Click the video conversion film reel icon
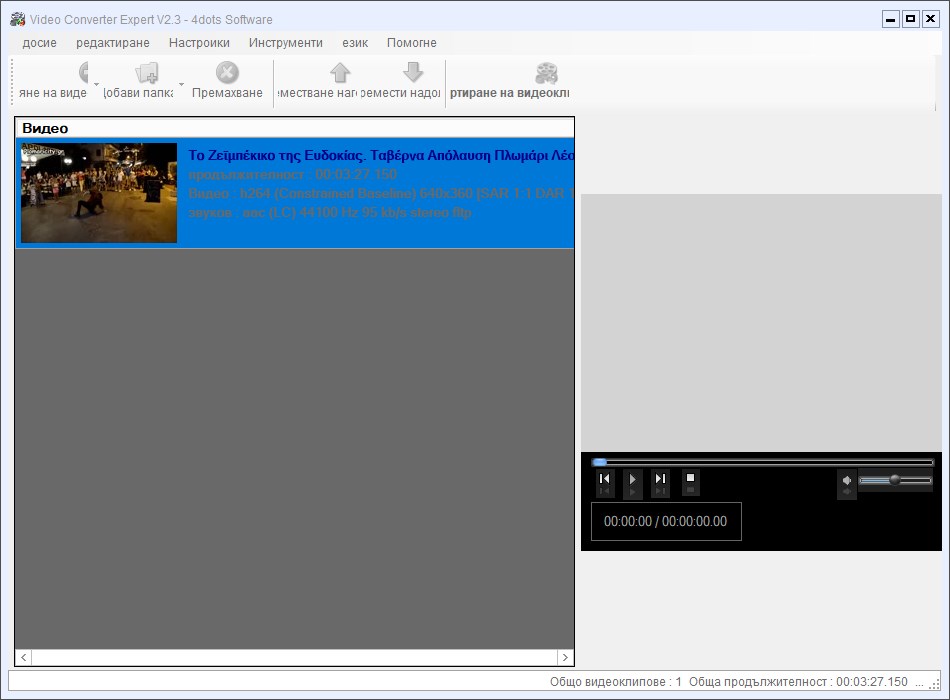The height and width of the screenshot is (700, 950). click(x=546, y=73)
